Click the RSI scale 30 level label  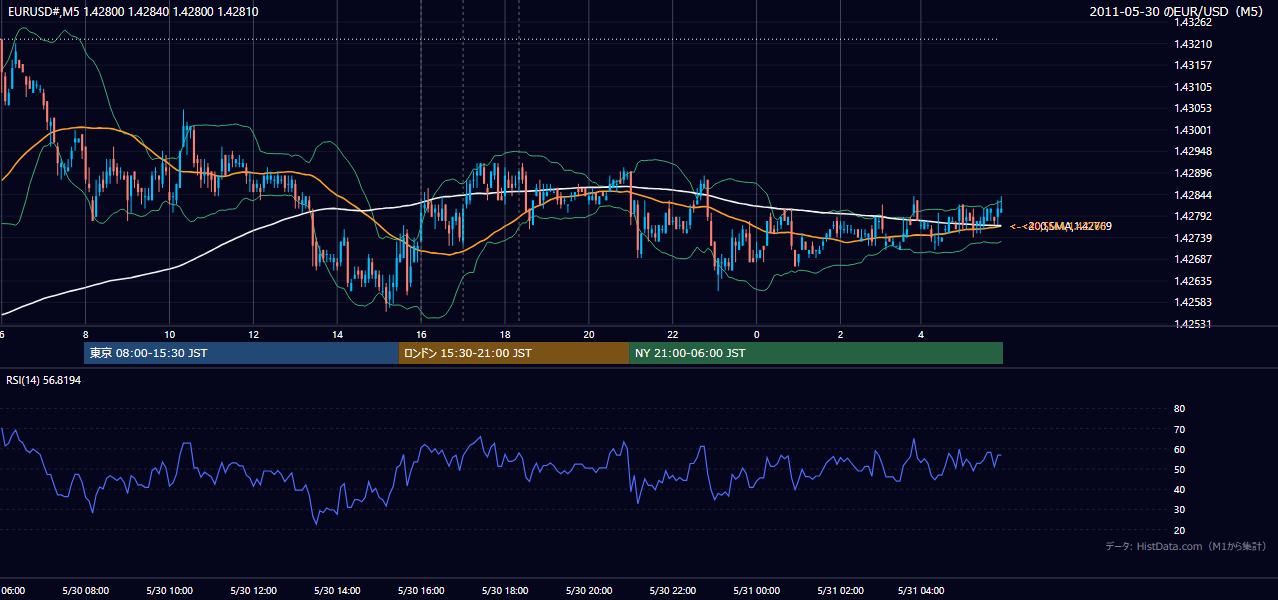click(1179, 510)
